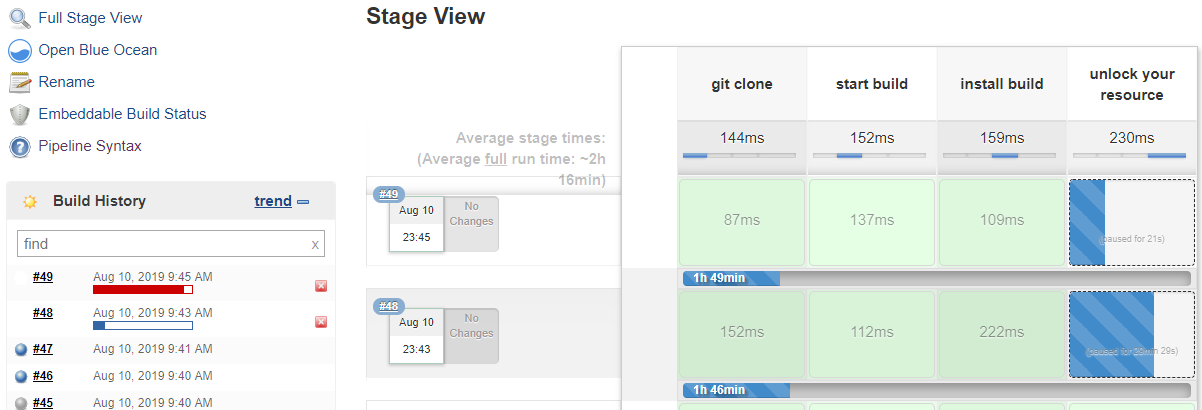Image resolution: width=1202 pixels, height=410 pixels.
Task: Collapse Build History with minus icon
Action: click(x=304, y=202)
